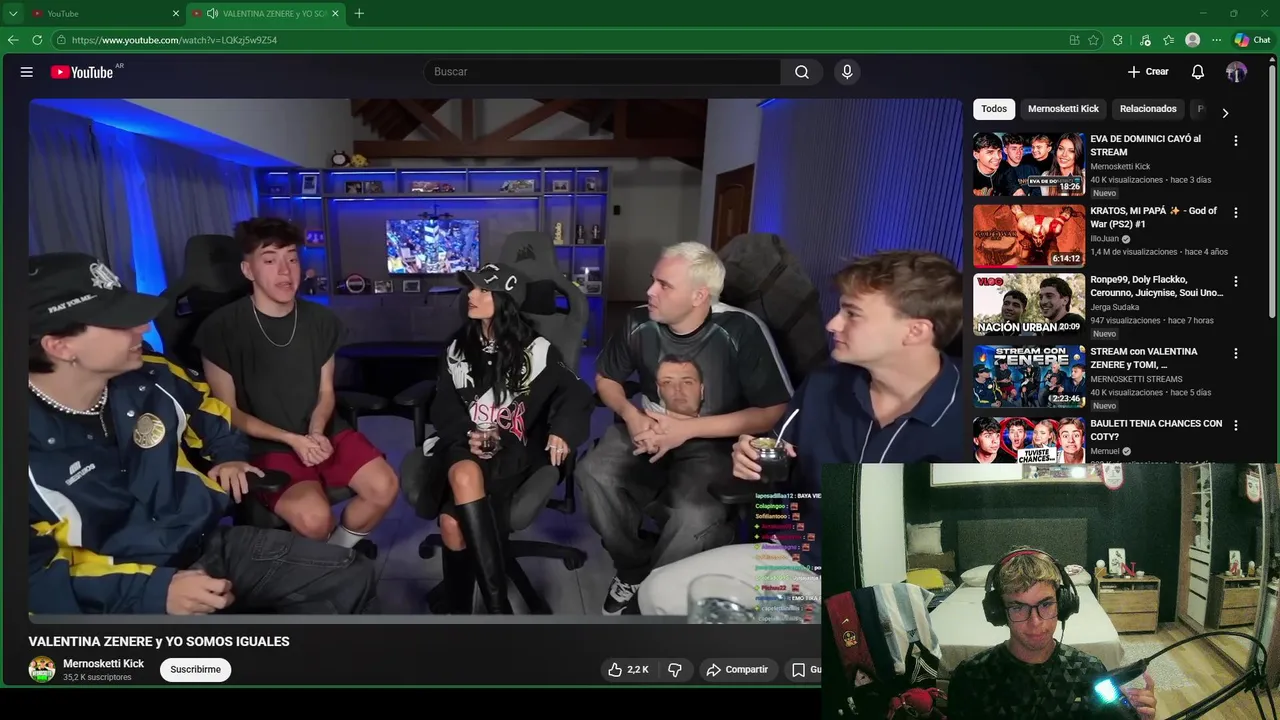This screenshot has height=720, width=1280.
Task: Click title 'KRATOS, MI PAPÁ - God of War'
Action: tap(1154, 218)
